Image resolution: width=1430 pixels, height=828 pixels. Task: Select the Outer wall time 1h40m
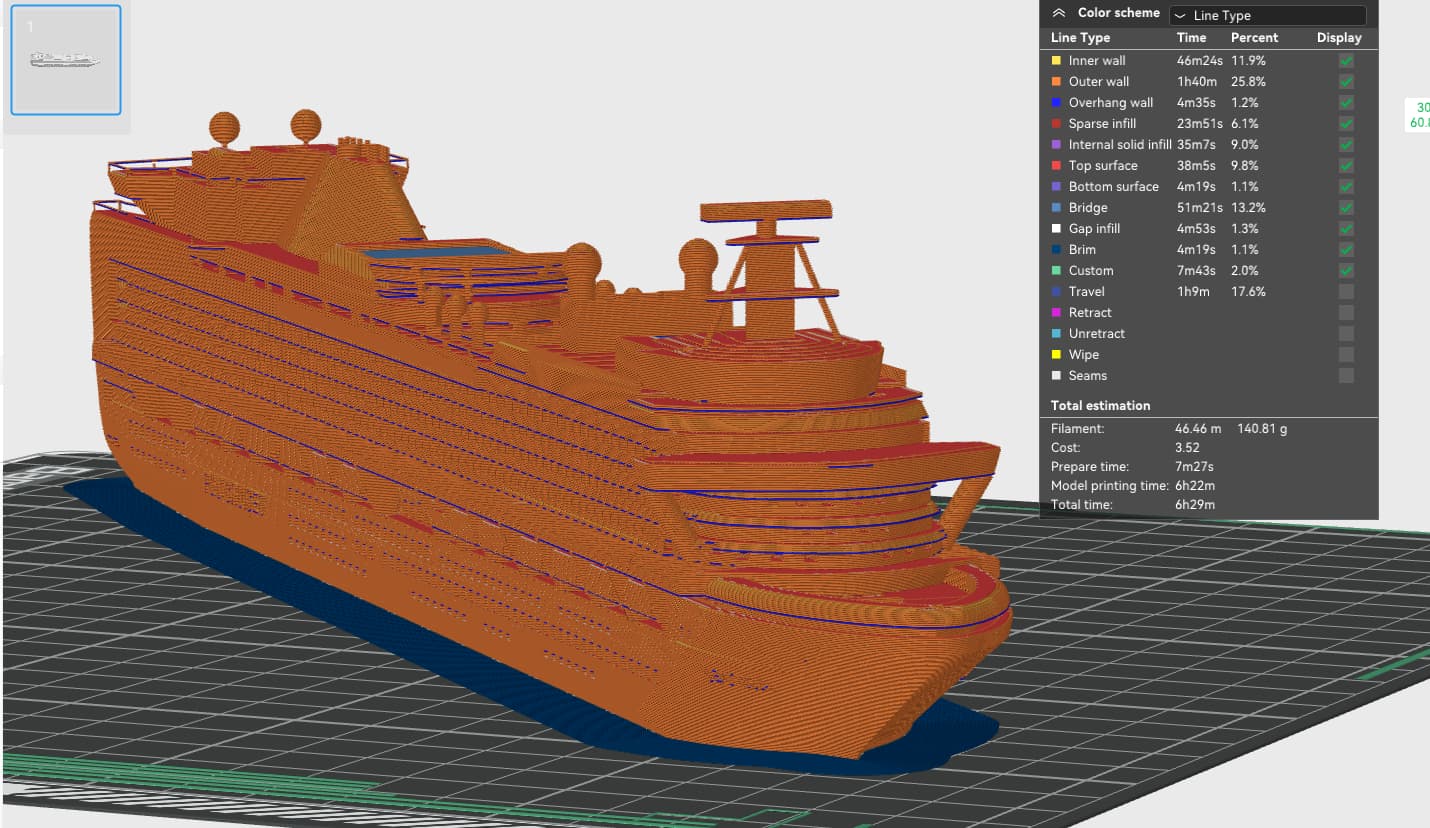[1195, 81]
